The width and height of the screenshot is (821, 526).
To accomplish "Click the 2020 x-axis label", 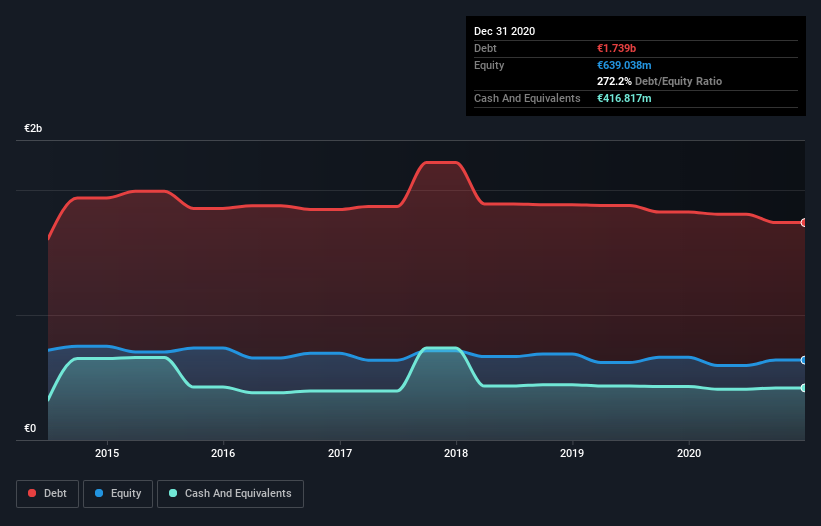I will coord(689,453).
